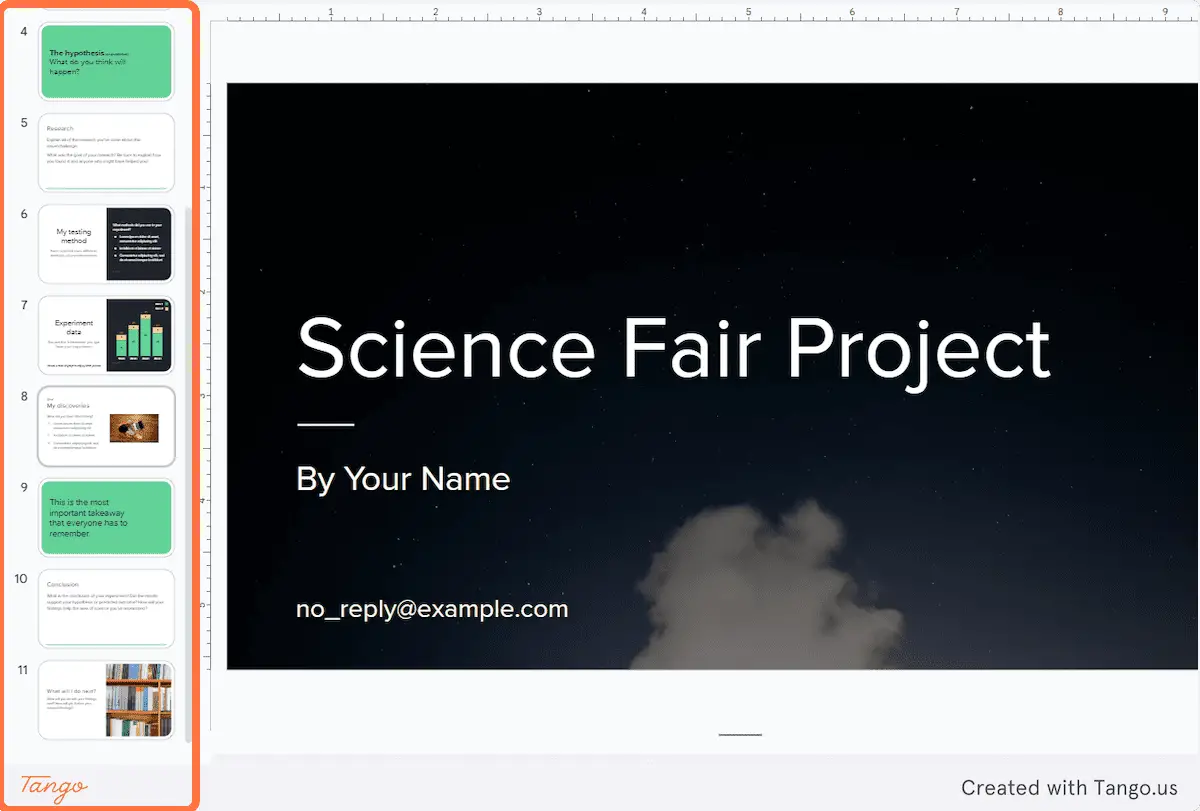This screenshot has height=811, width=1200.
Task: Select 'My testing method' slide 6 thumbnail
Action: (106, 244)
